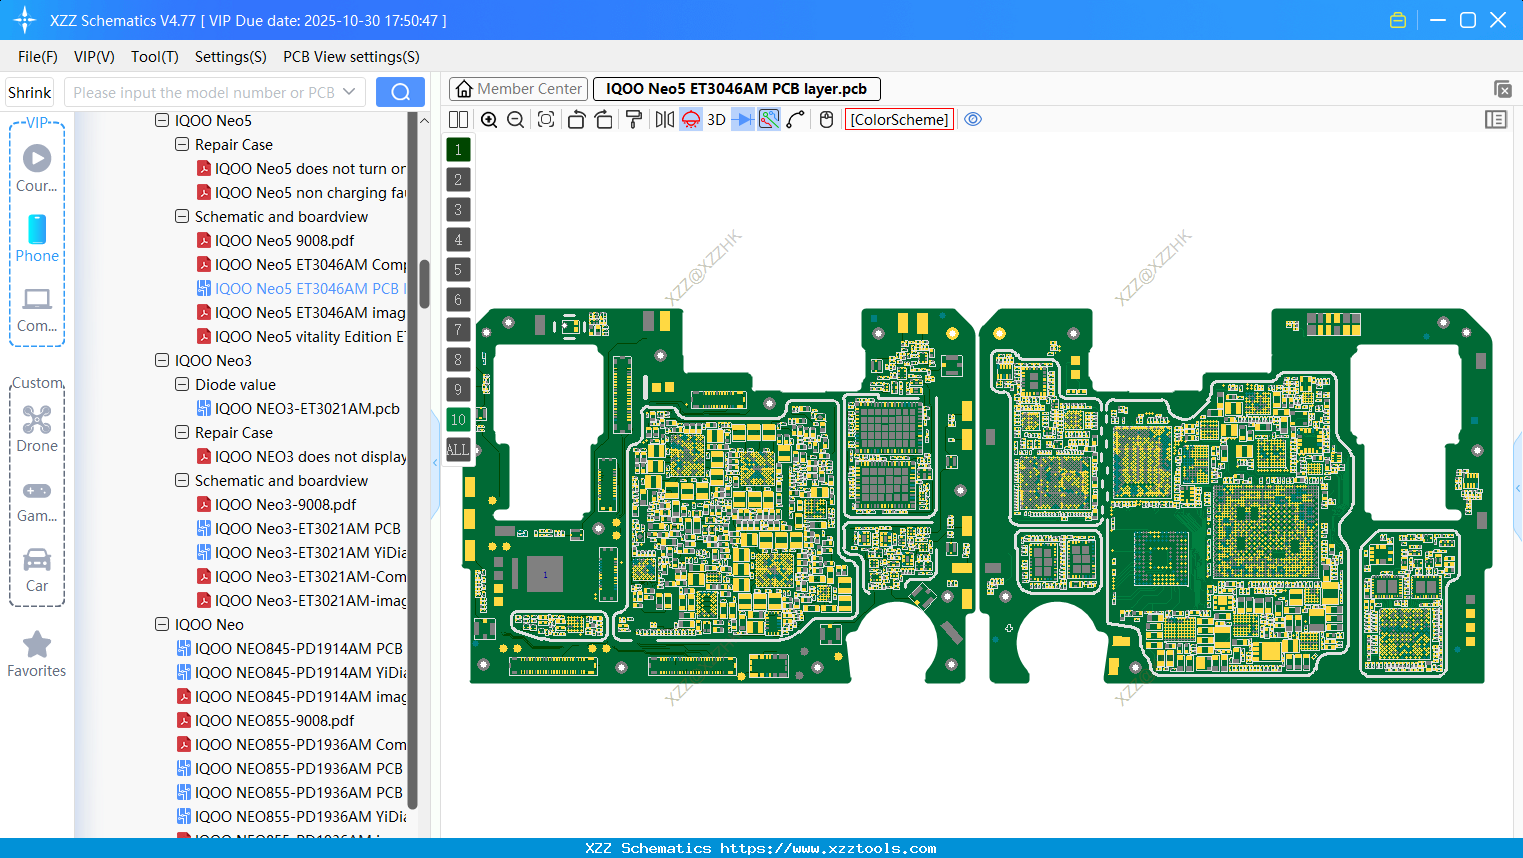Open the www.xzztools.com link in status bar
Image resolution: width=1523 pixels, height=858 pixels.
coord(828,848)
